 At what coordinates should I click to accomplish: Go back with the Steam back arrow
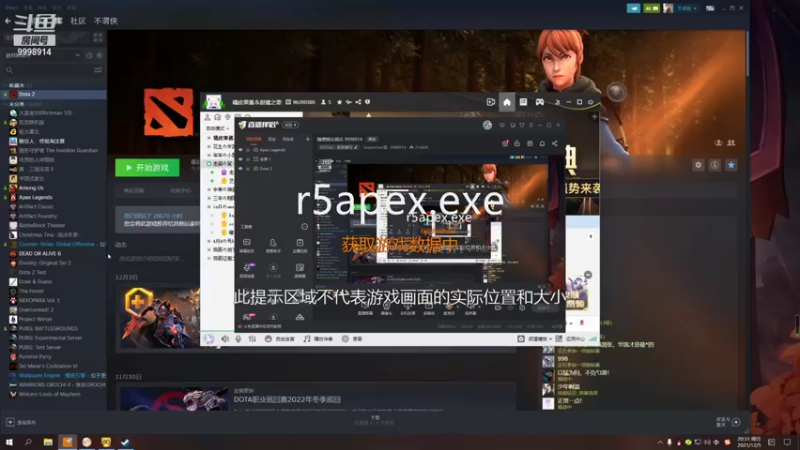[x=8, y=21]
